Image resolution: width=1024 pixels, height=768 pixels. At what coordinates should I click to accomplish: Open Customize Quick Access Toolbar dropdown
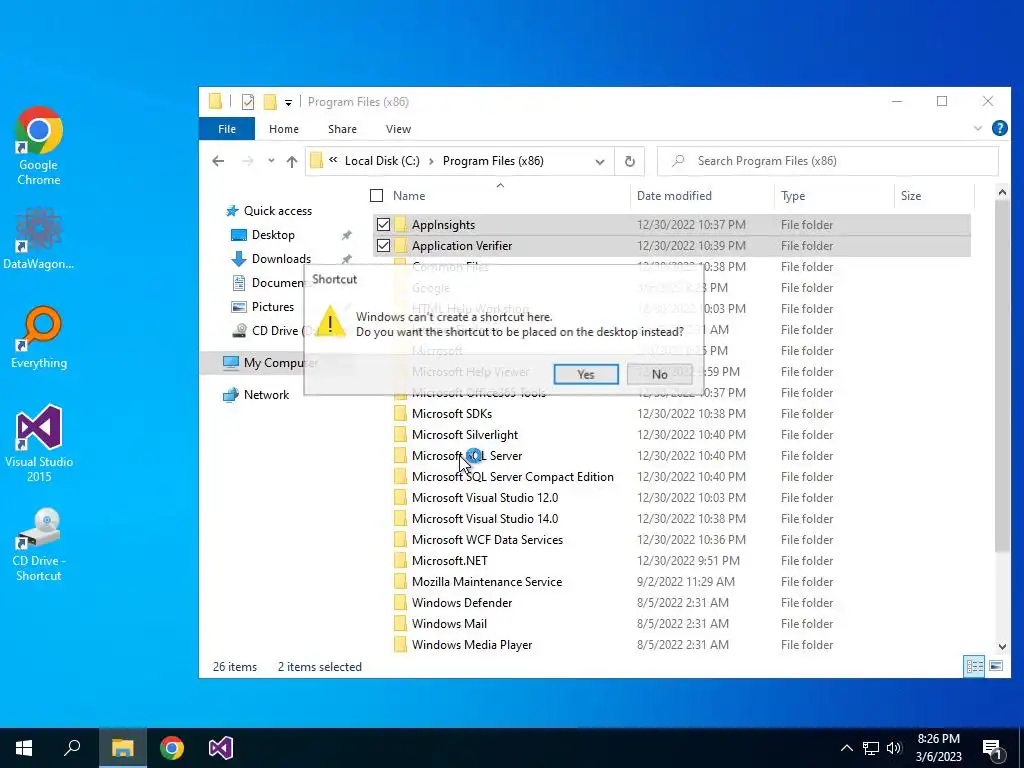288,103
